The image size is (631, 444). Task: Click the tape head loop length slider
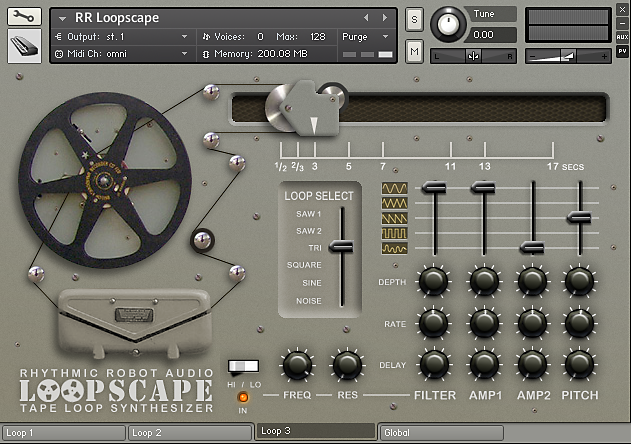[307, 108]
